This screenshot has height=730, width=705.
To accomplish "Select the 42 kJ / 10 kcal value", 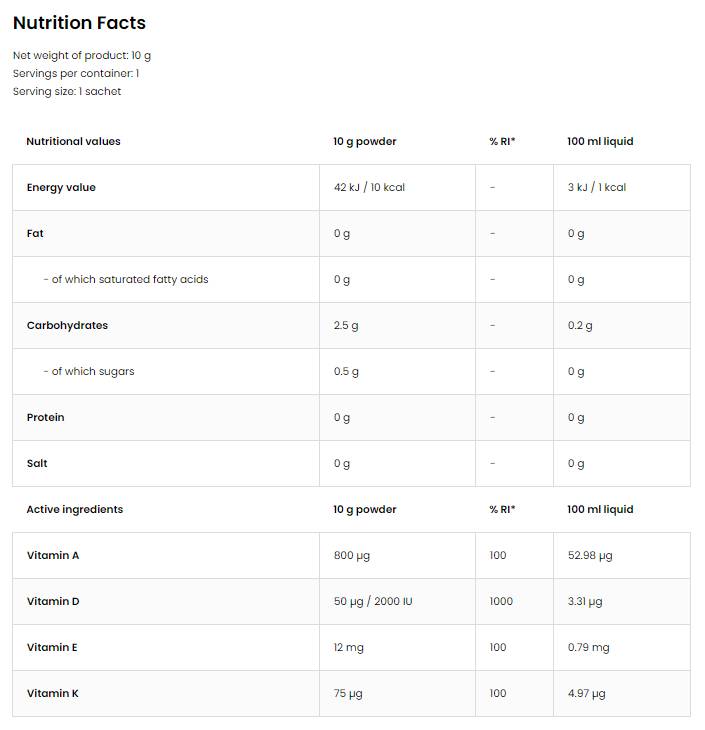I will (369, 187).
